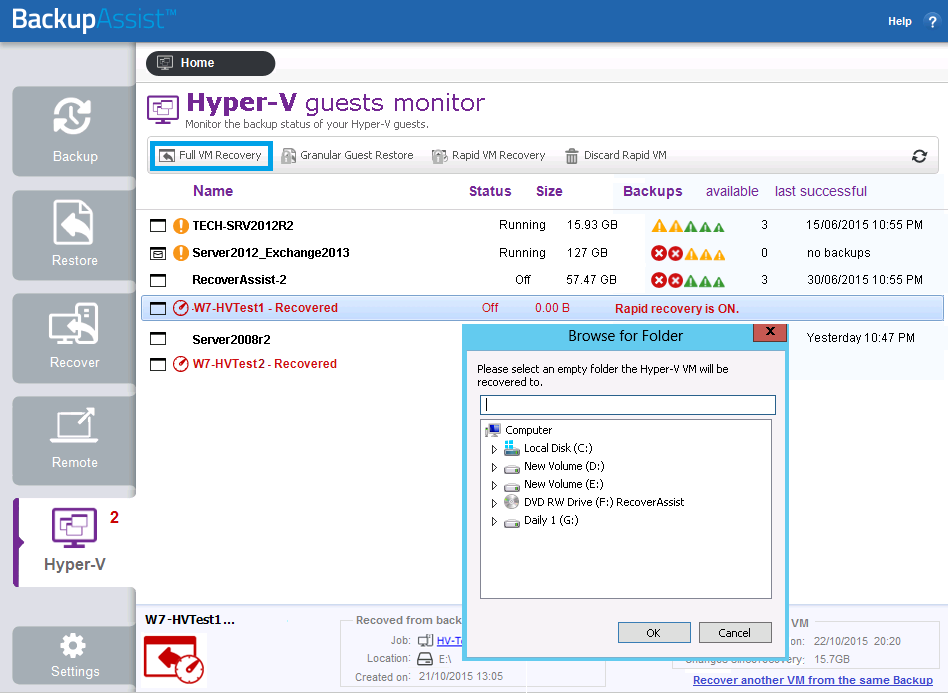Click the red recovery gauge icon on W7-HVTest2
Viewport: 948px width, 693px height.
(181, 364)
